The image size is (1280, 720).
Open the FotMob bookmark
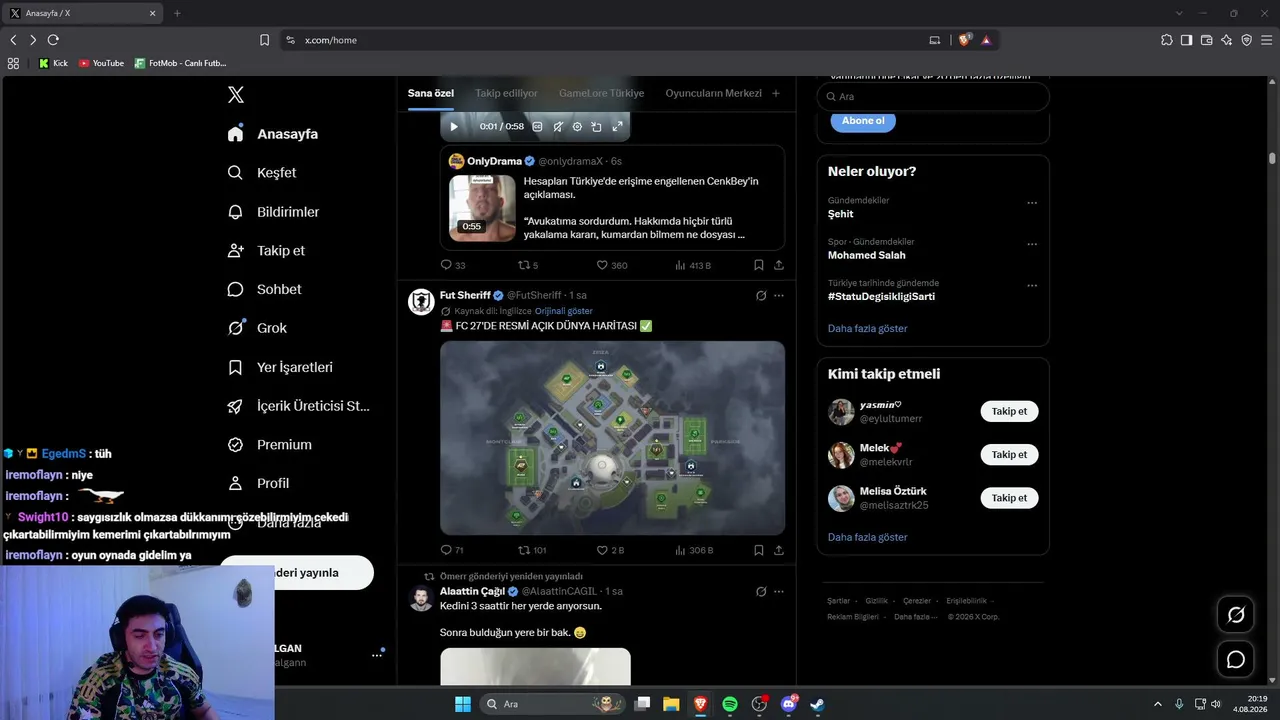180,63
